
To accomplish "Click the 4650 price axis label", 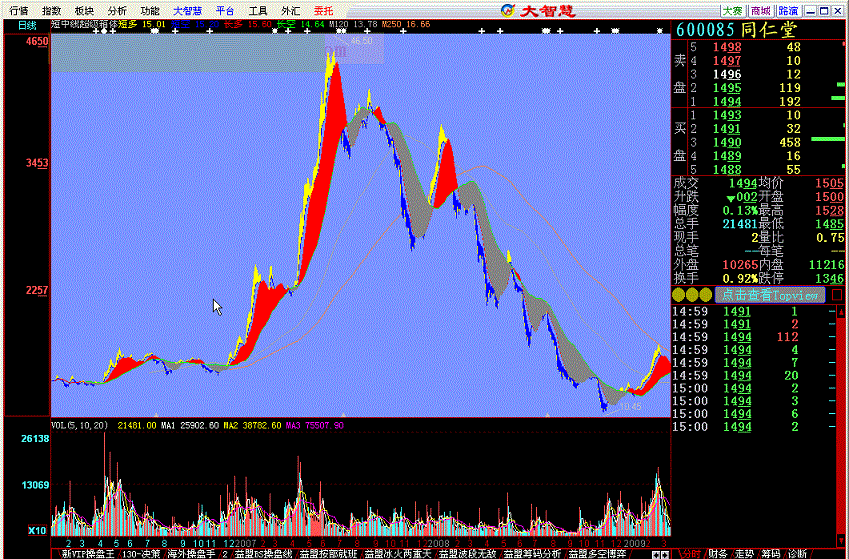I will tap(37, 41).
